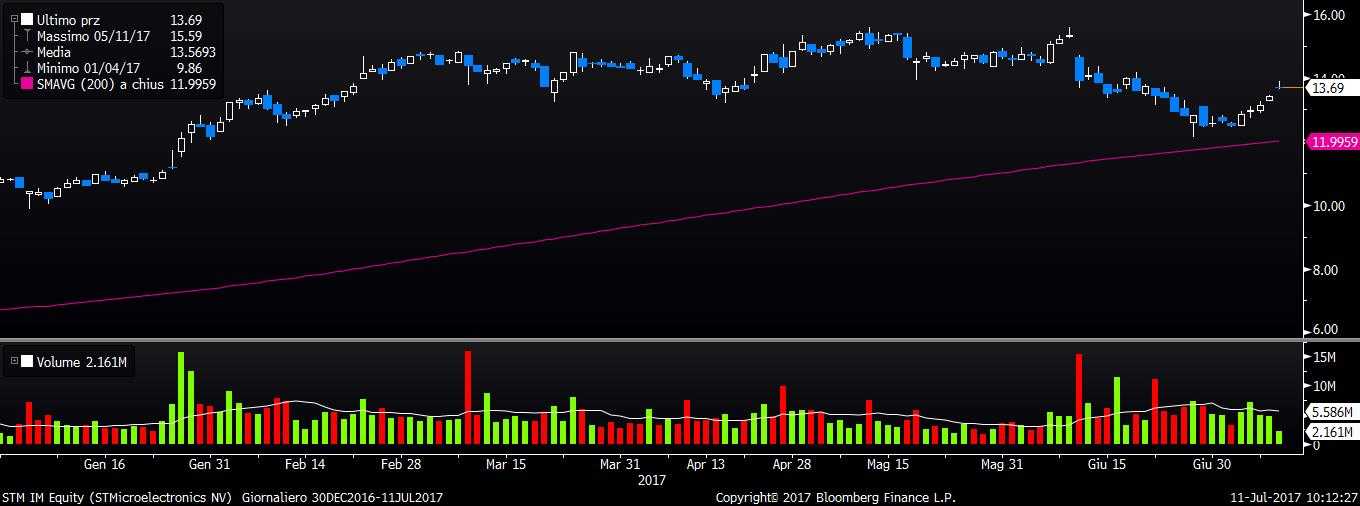Click the white Volume color swatch
This screenshot has height=506, width=1360.
click(x=27, y=363)
